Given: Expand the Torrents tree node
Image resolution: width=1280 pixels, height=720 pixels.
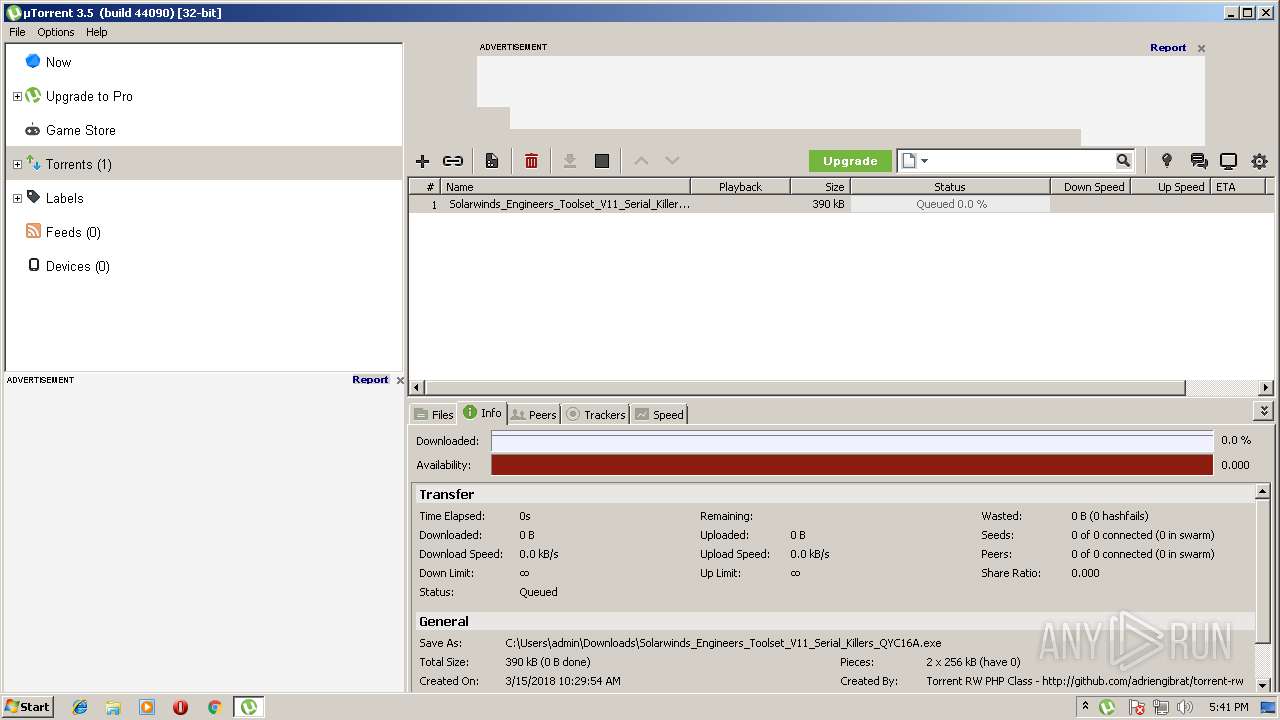Looking at the screenshot, I should tap(17, 165).
